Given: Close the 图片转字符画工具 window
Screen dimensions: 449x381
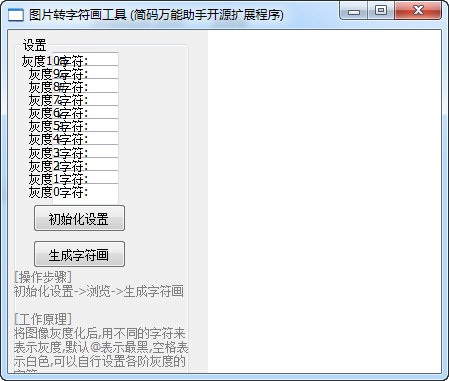Looking at the screenshot, I should coord(418,11).
